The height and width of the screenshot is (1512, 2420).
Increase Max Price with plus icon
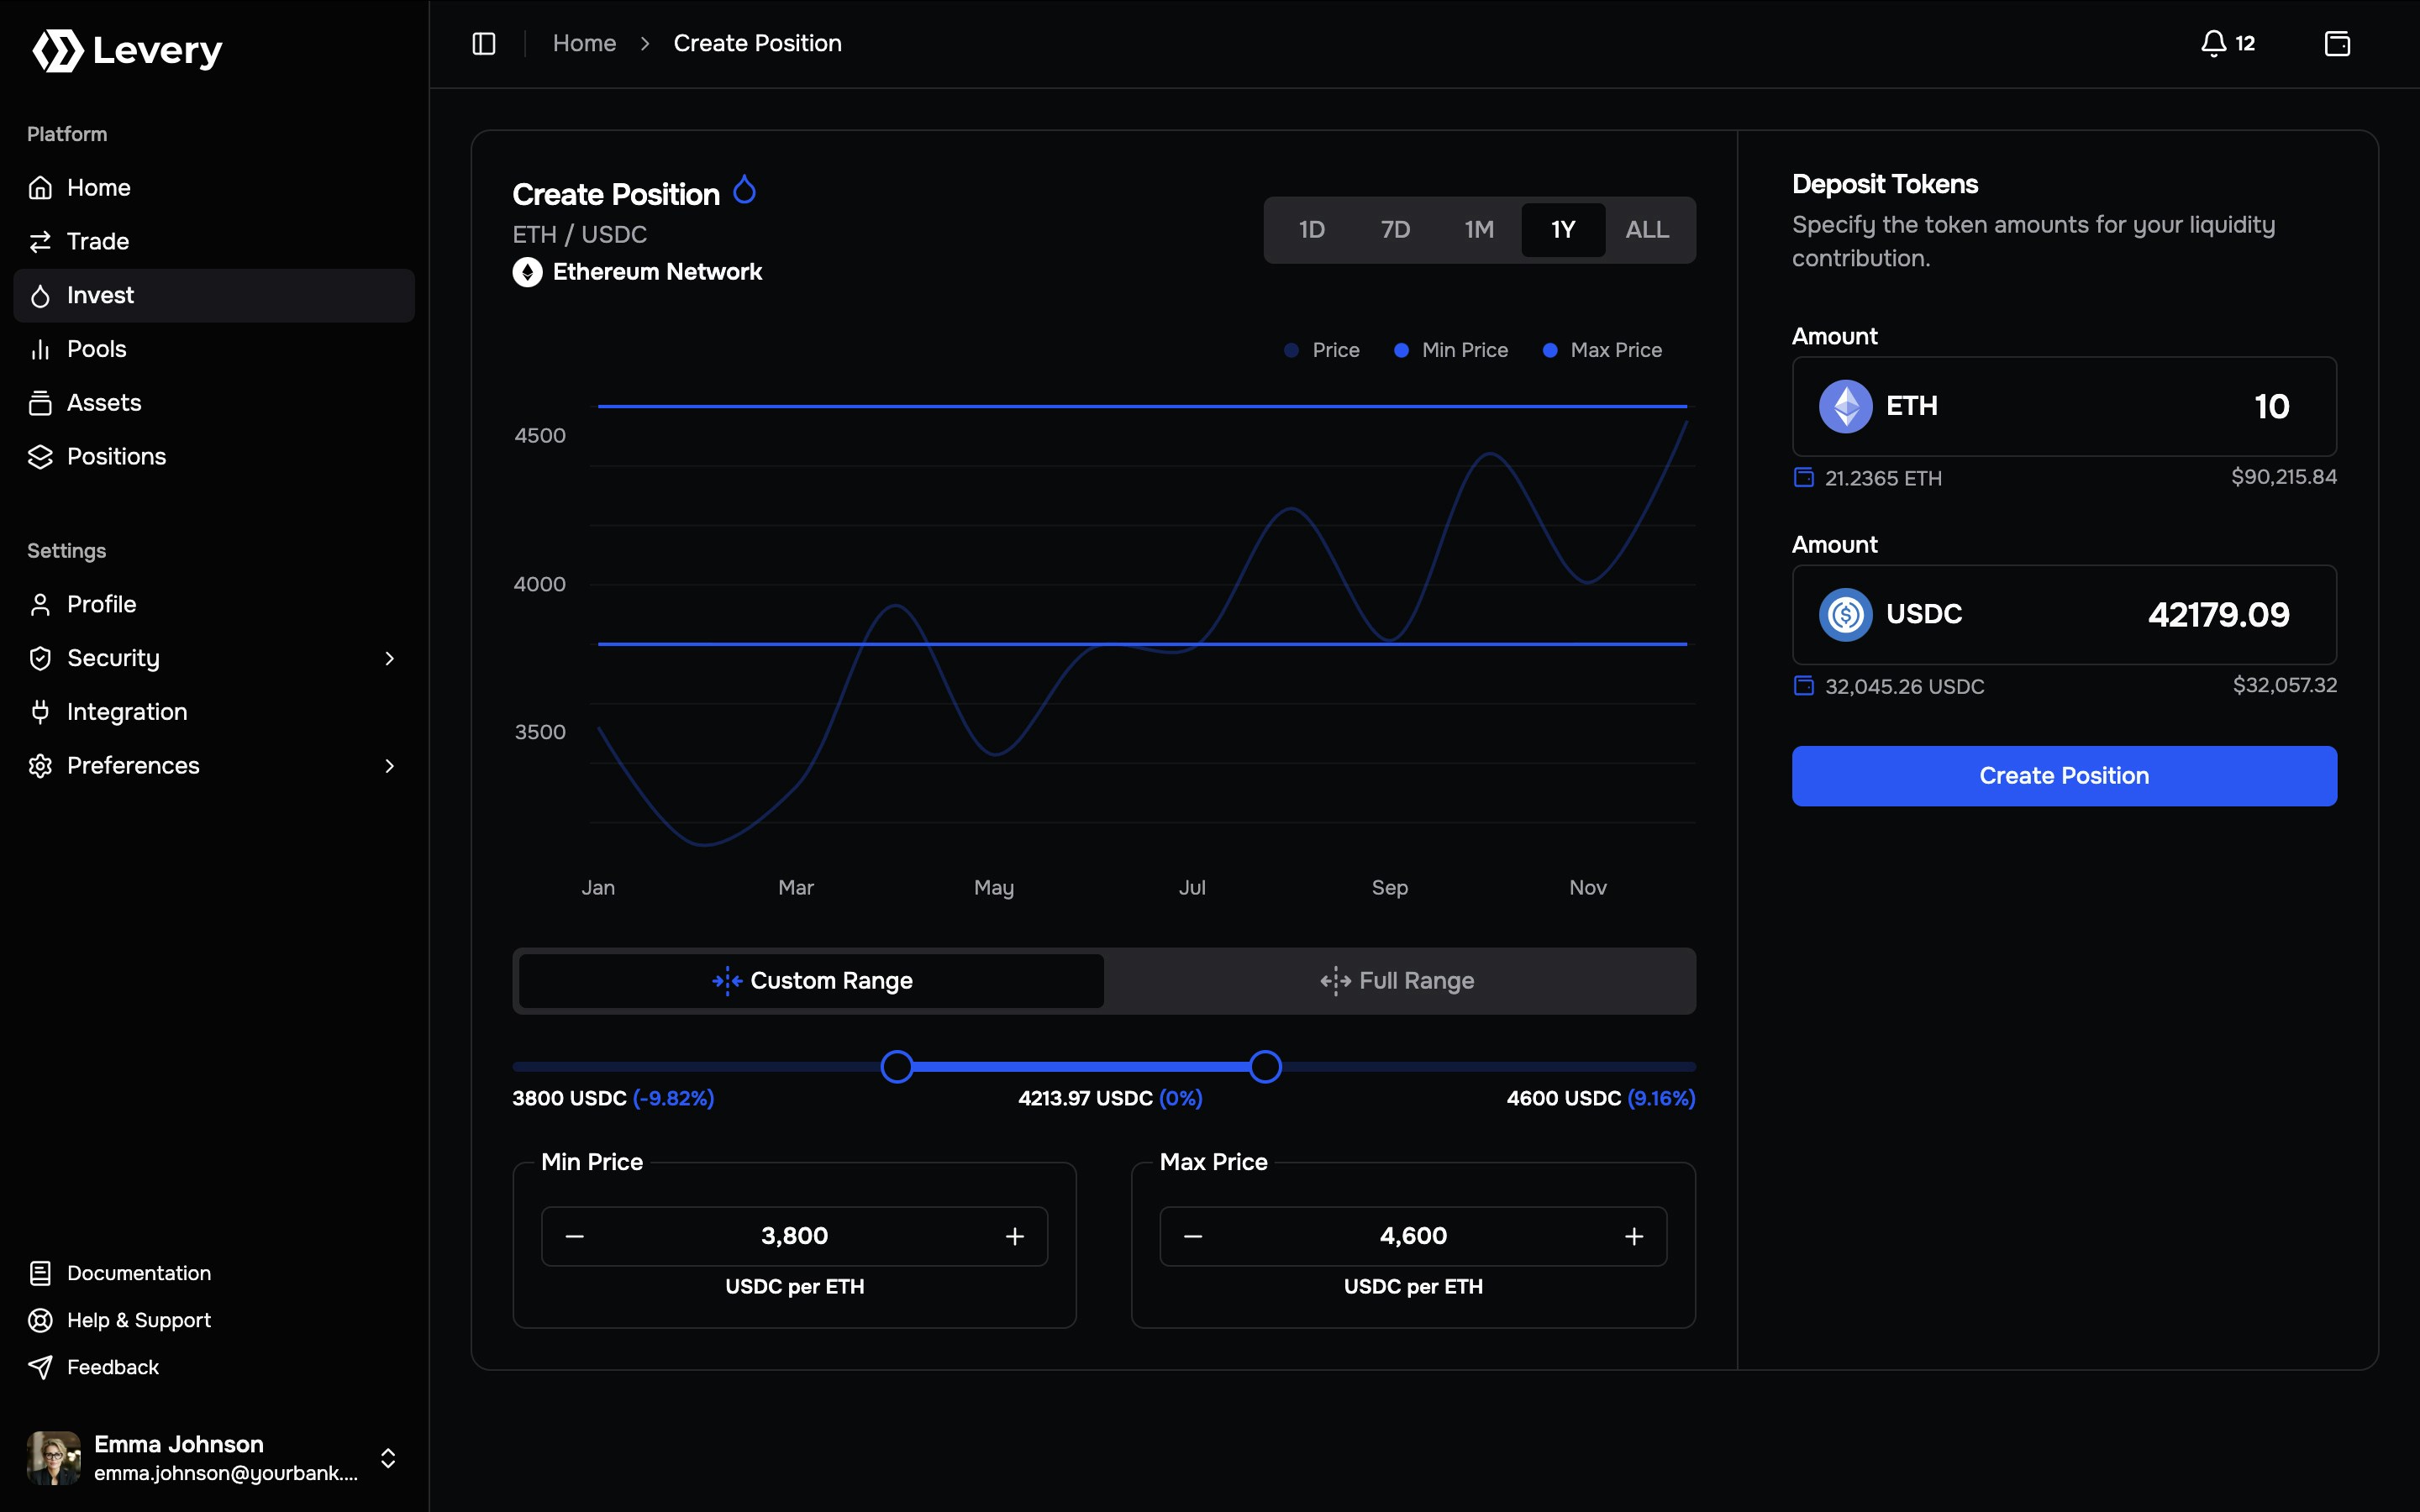click(1633, 1236)
